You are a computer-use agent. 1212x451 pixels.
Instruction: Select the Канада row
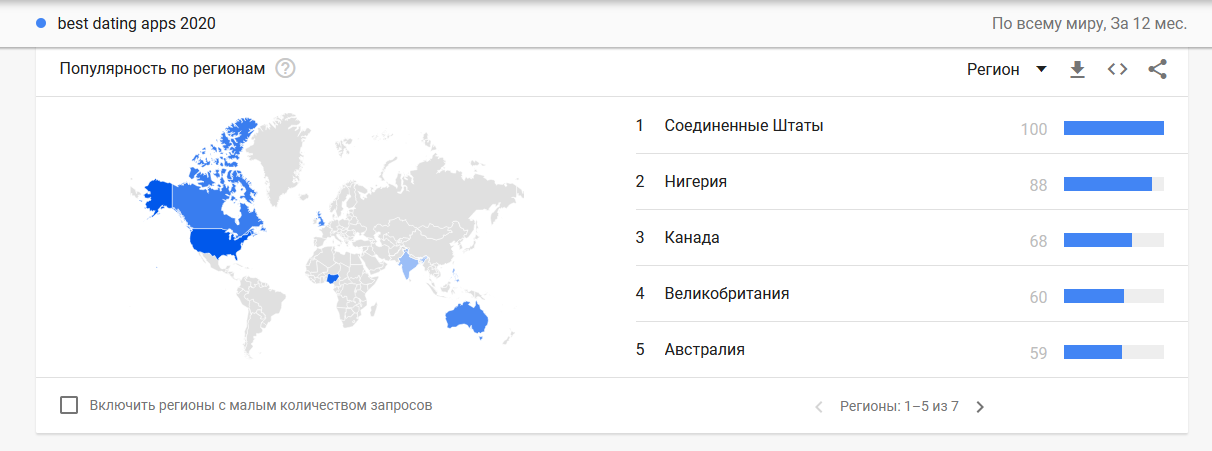[x=900, y=238]
